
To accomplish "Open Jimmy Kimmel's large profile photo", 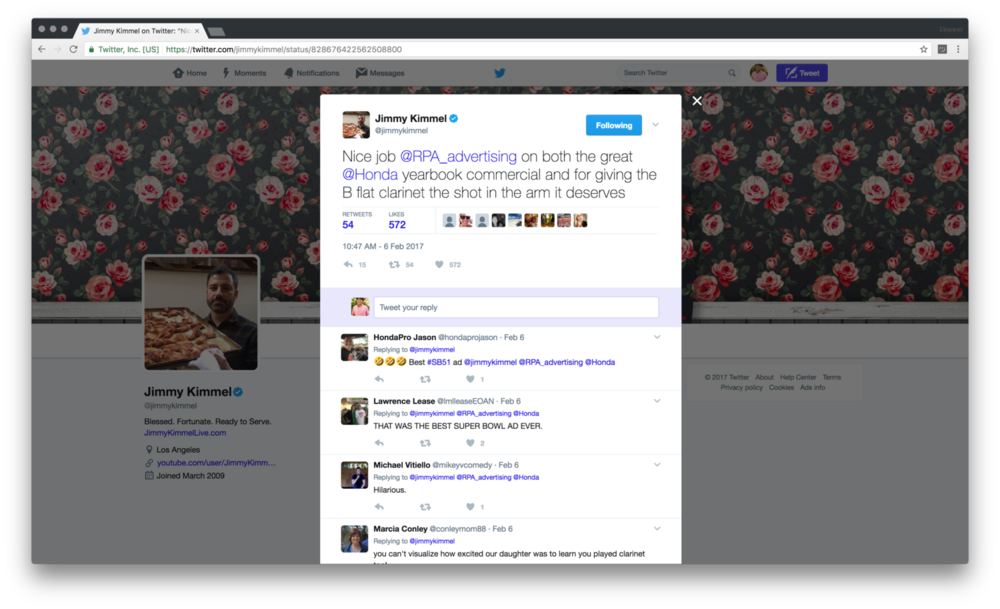I will pos(201,313).
